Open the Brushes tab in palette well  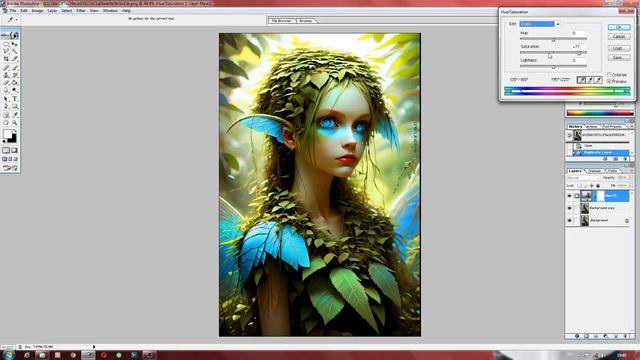(x=305, y=20)
